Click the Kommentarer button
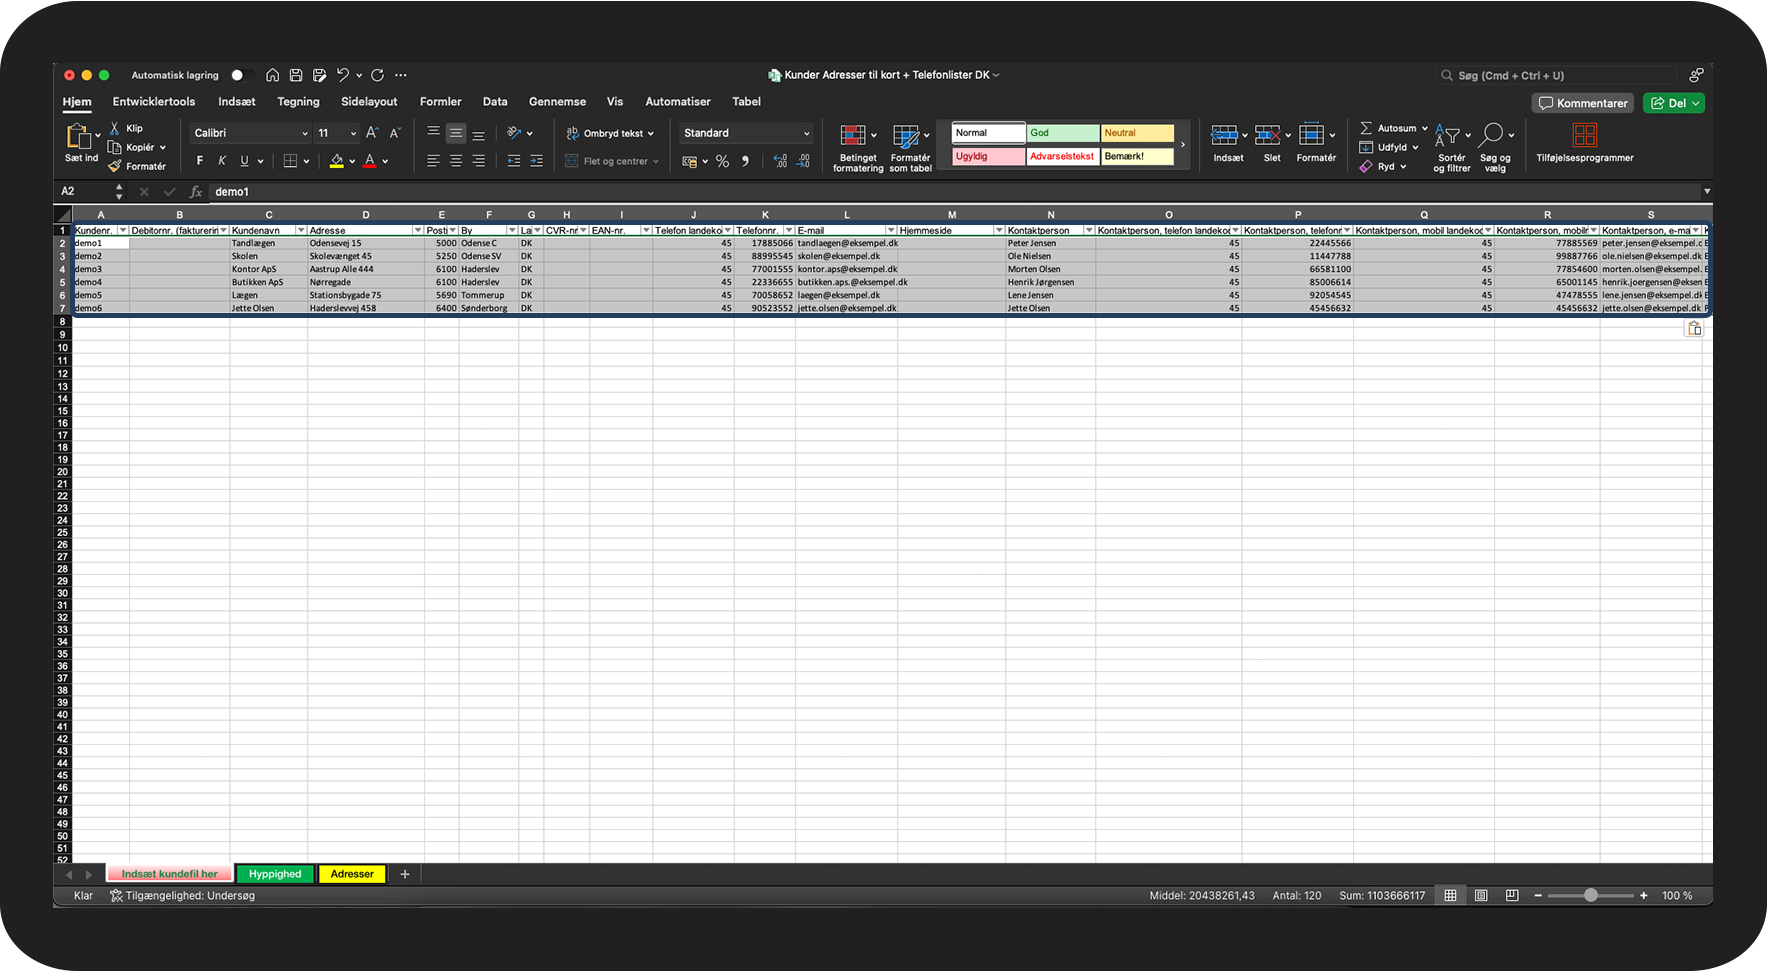 1583,103
